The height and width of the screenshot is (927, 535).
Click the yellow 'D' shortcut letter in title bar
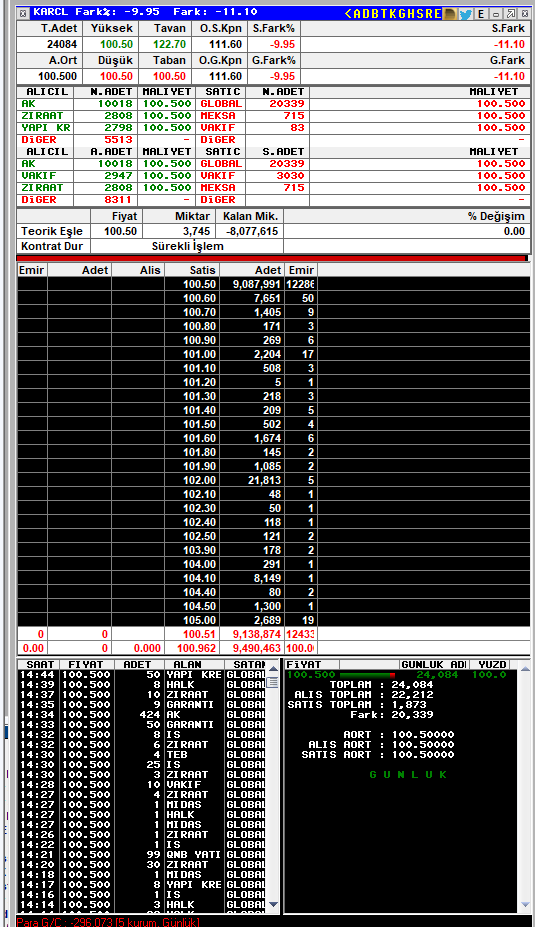click(364, 14)
